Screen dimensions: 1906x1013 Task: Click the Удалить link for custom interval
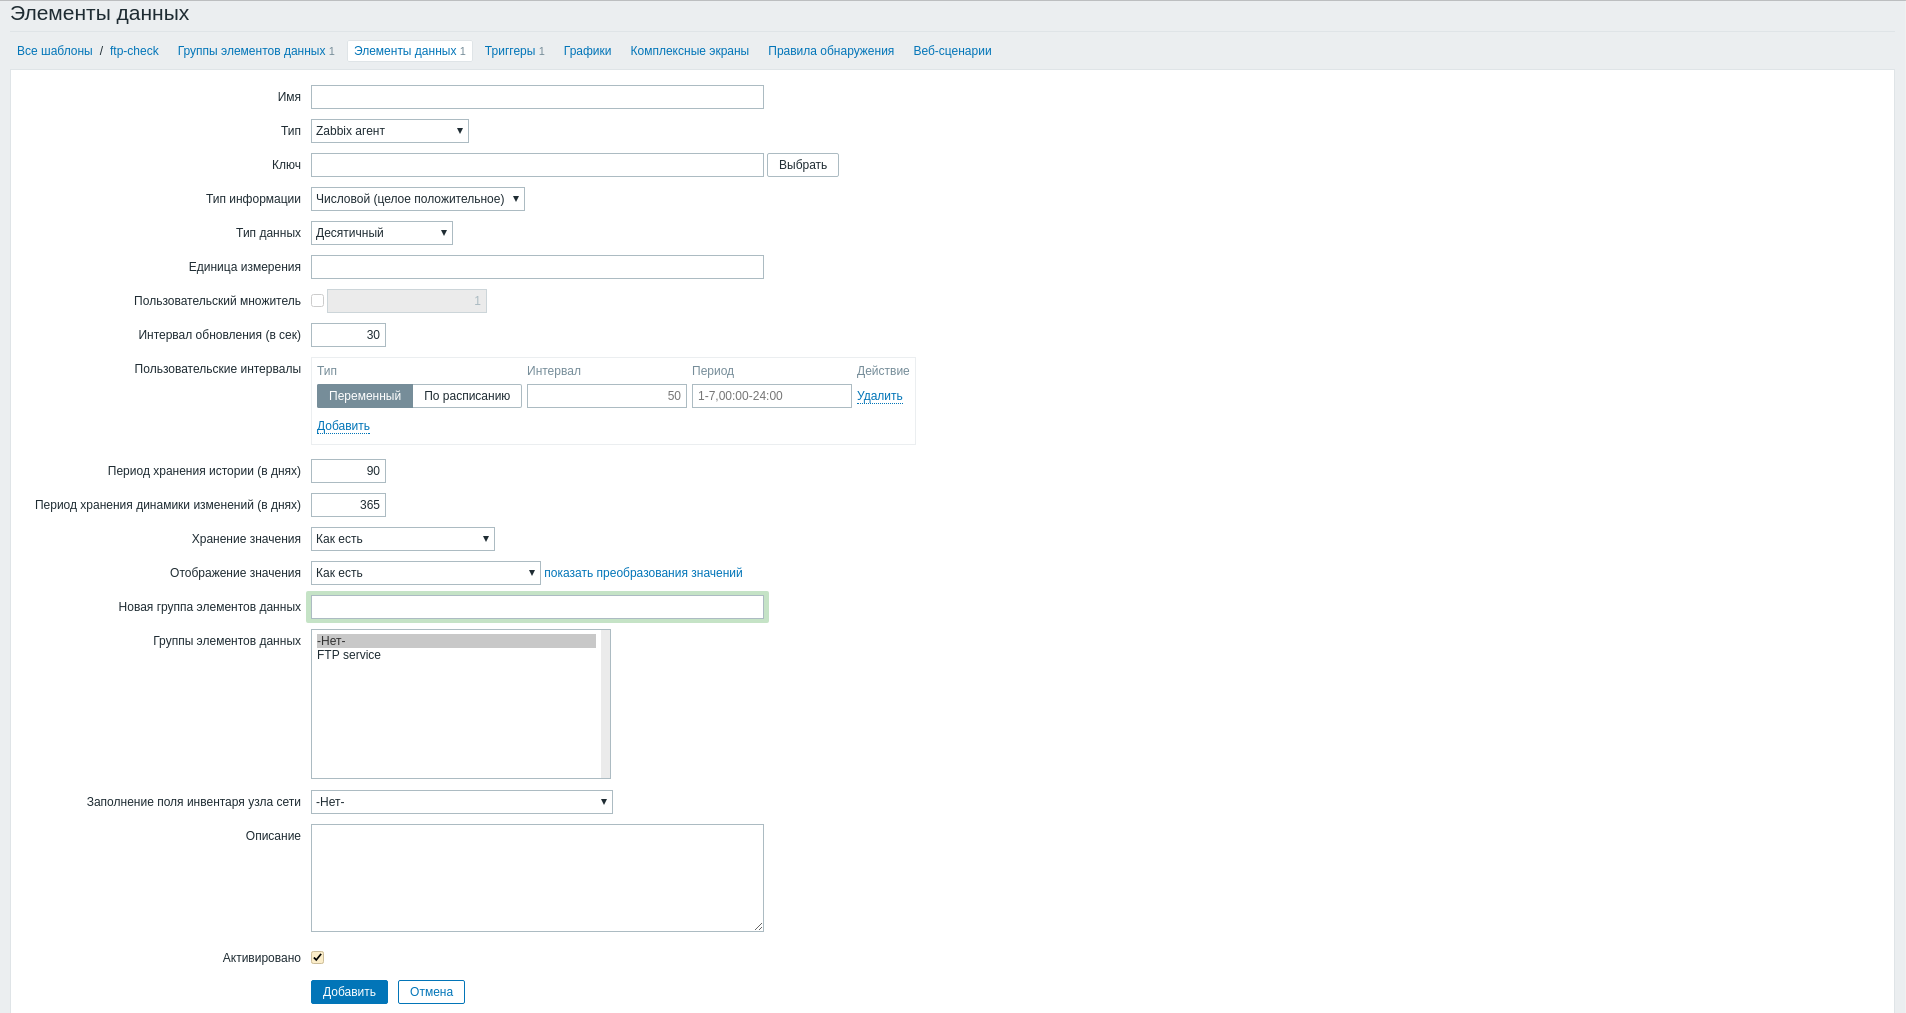[x=879, y=396]
